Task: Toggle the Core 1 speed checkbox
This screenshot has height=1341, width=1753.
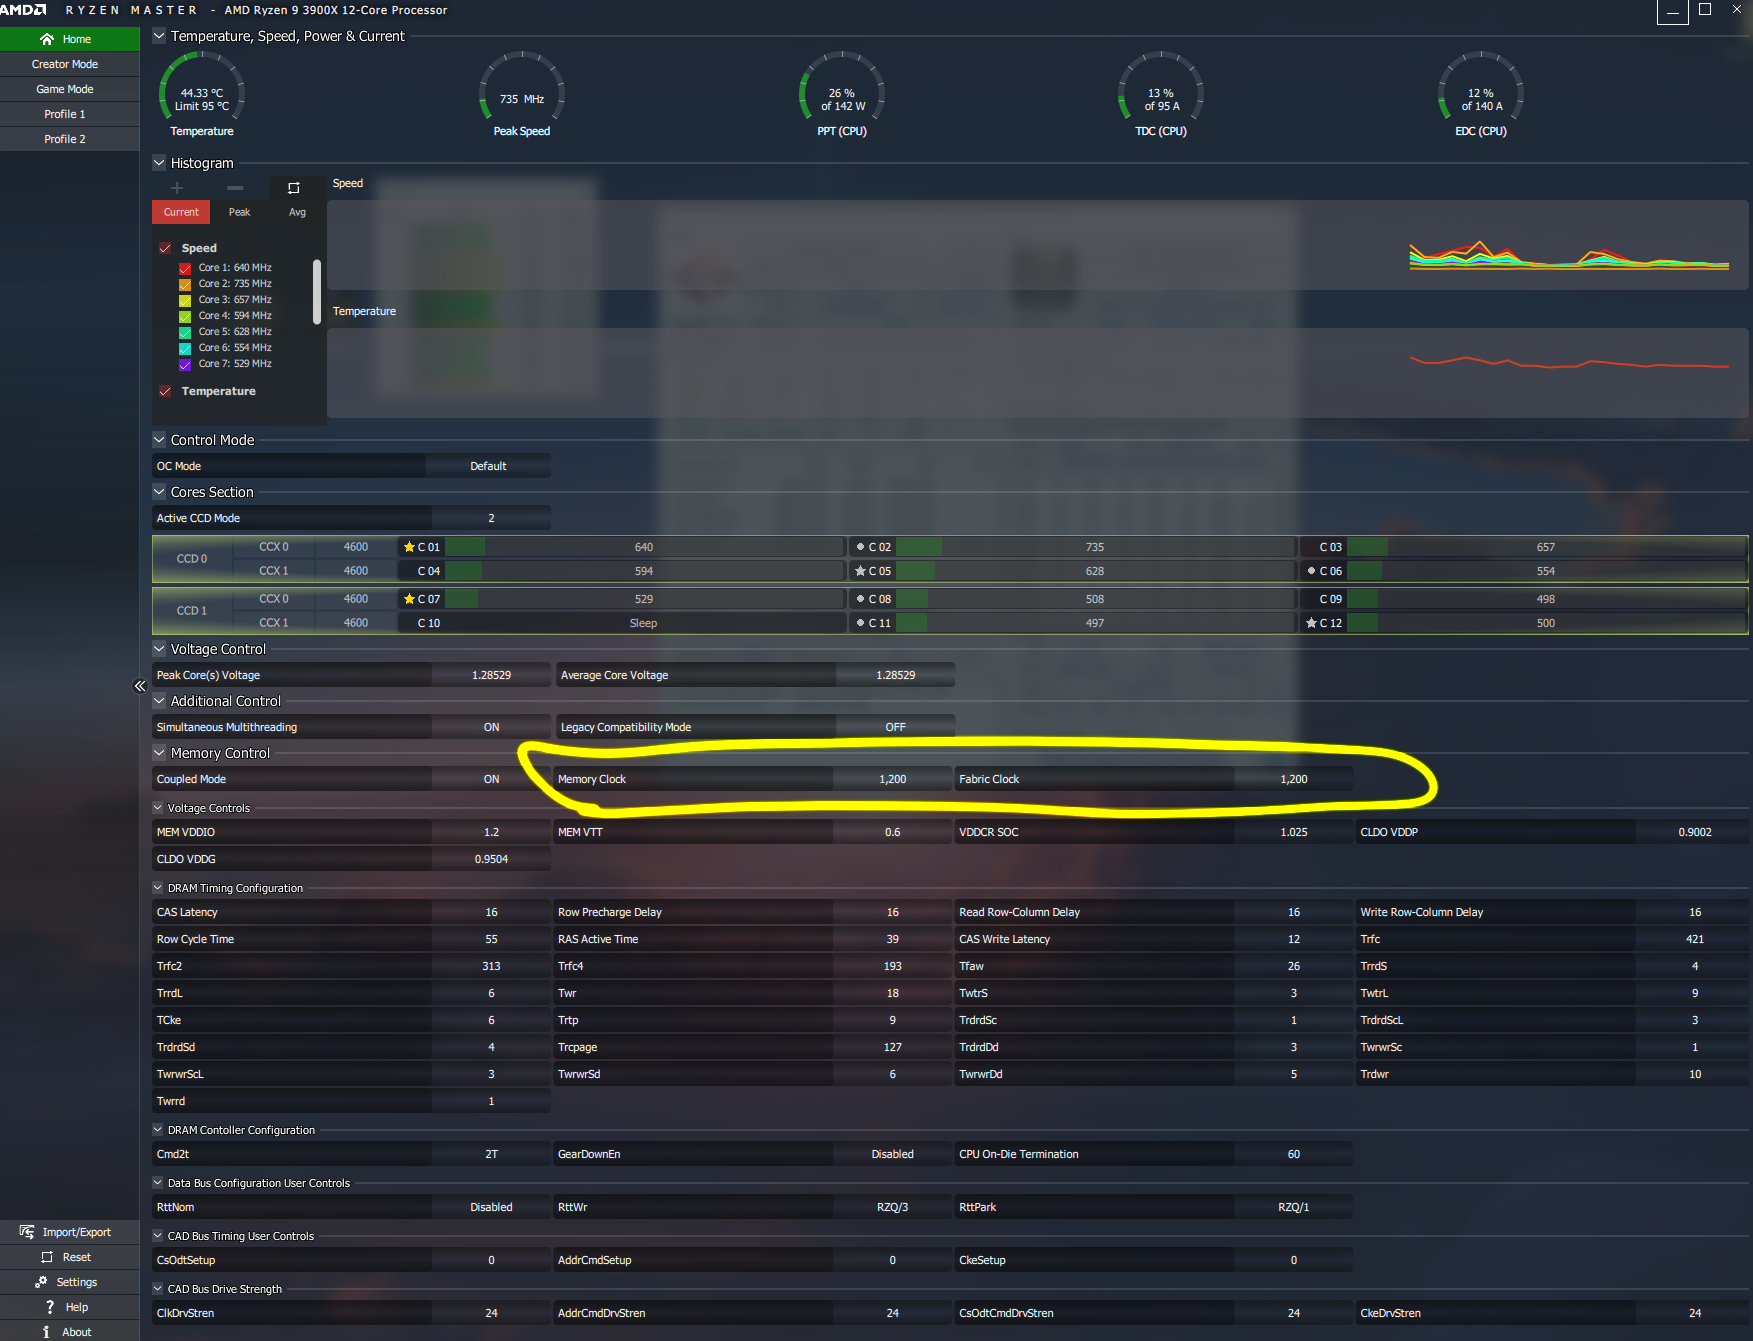Action: (185, 268)
